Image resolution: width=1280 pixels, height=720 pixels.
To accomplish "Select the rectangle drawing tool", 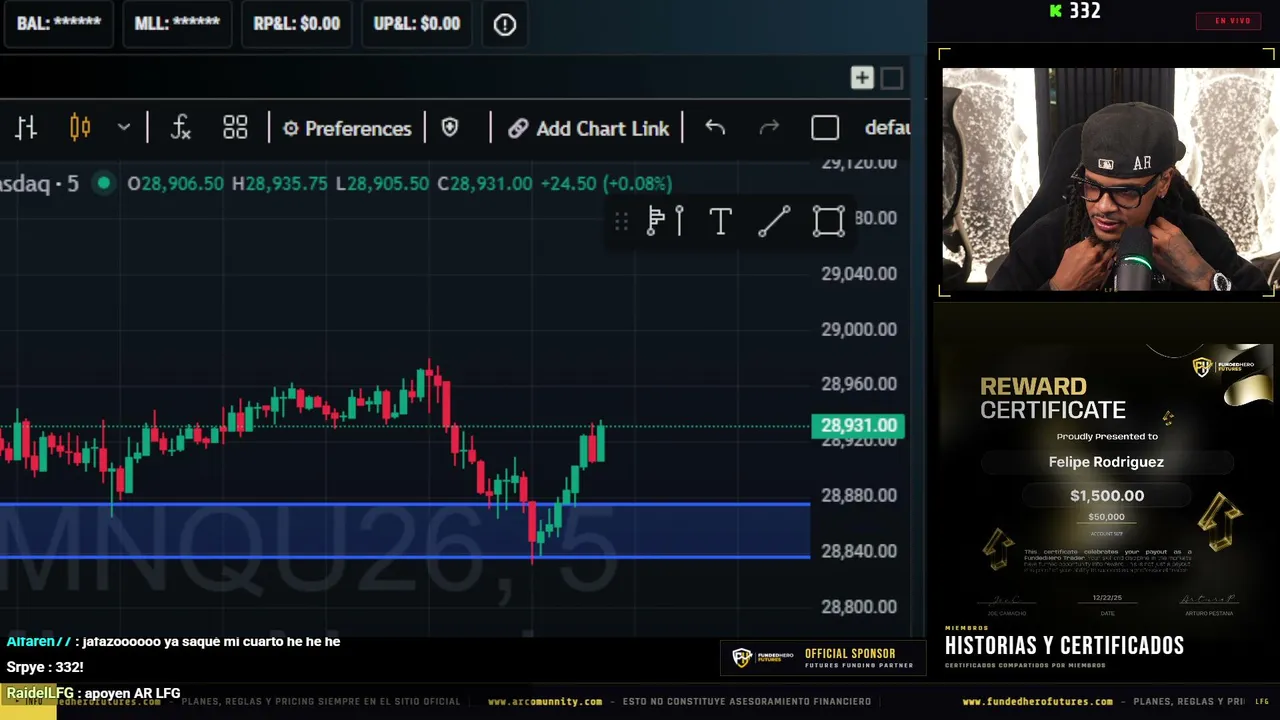I will tap(828, 221).
